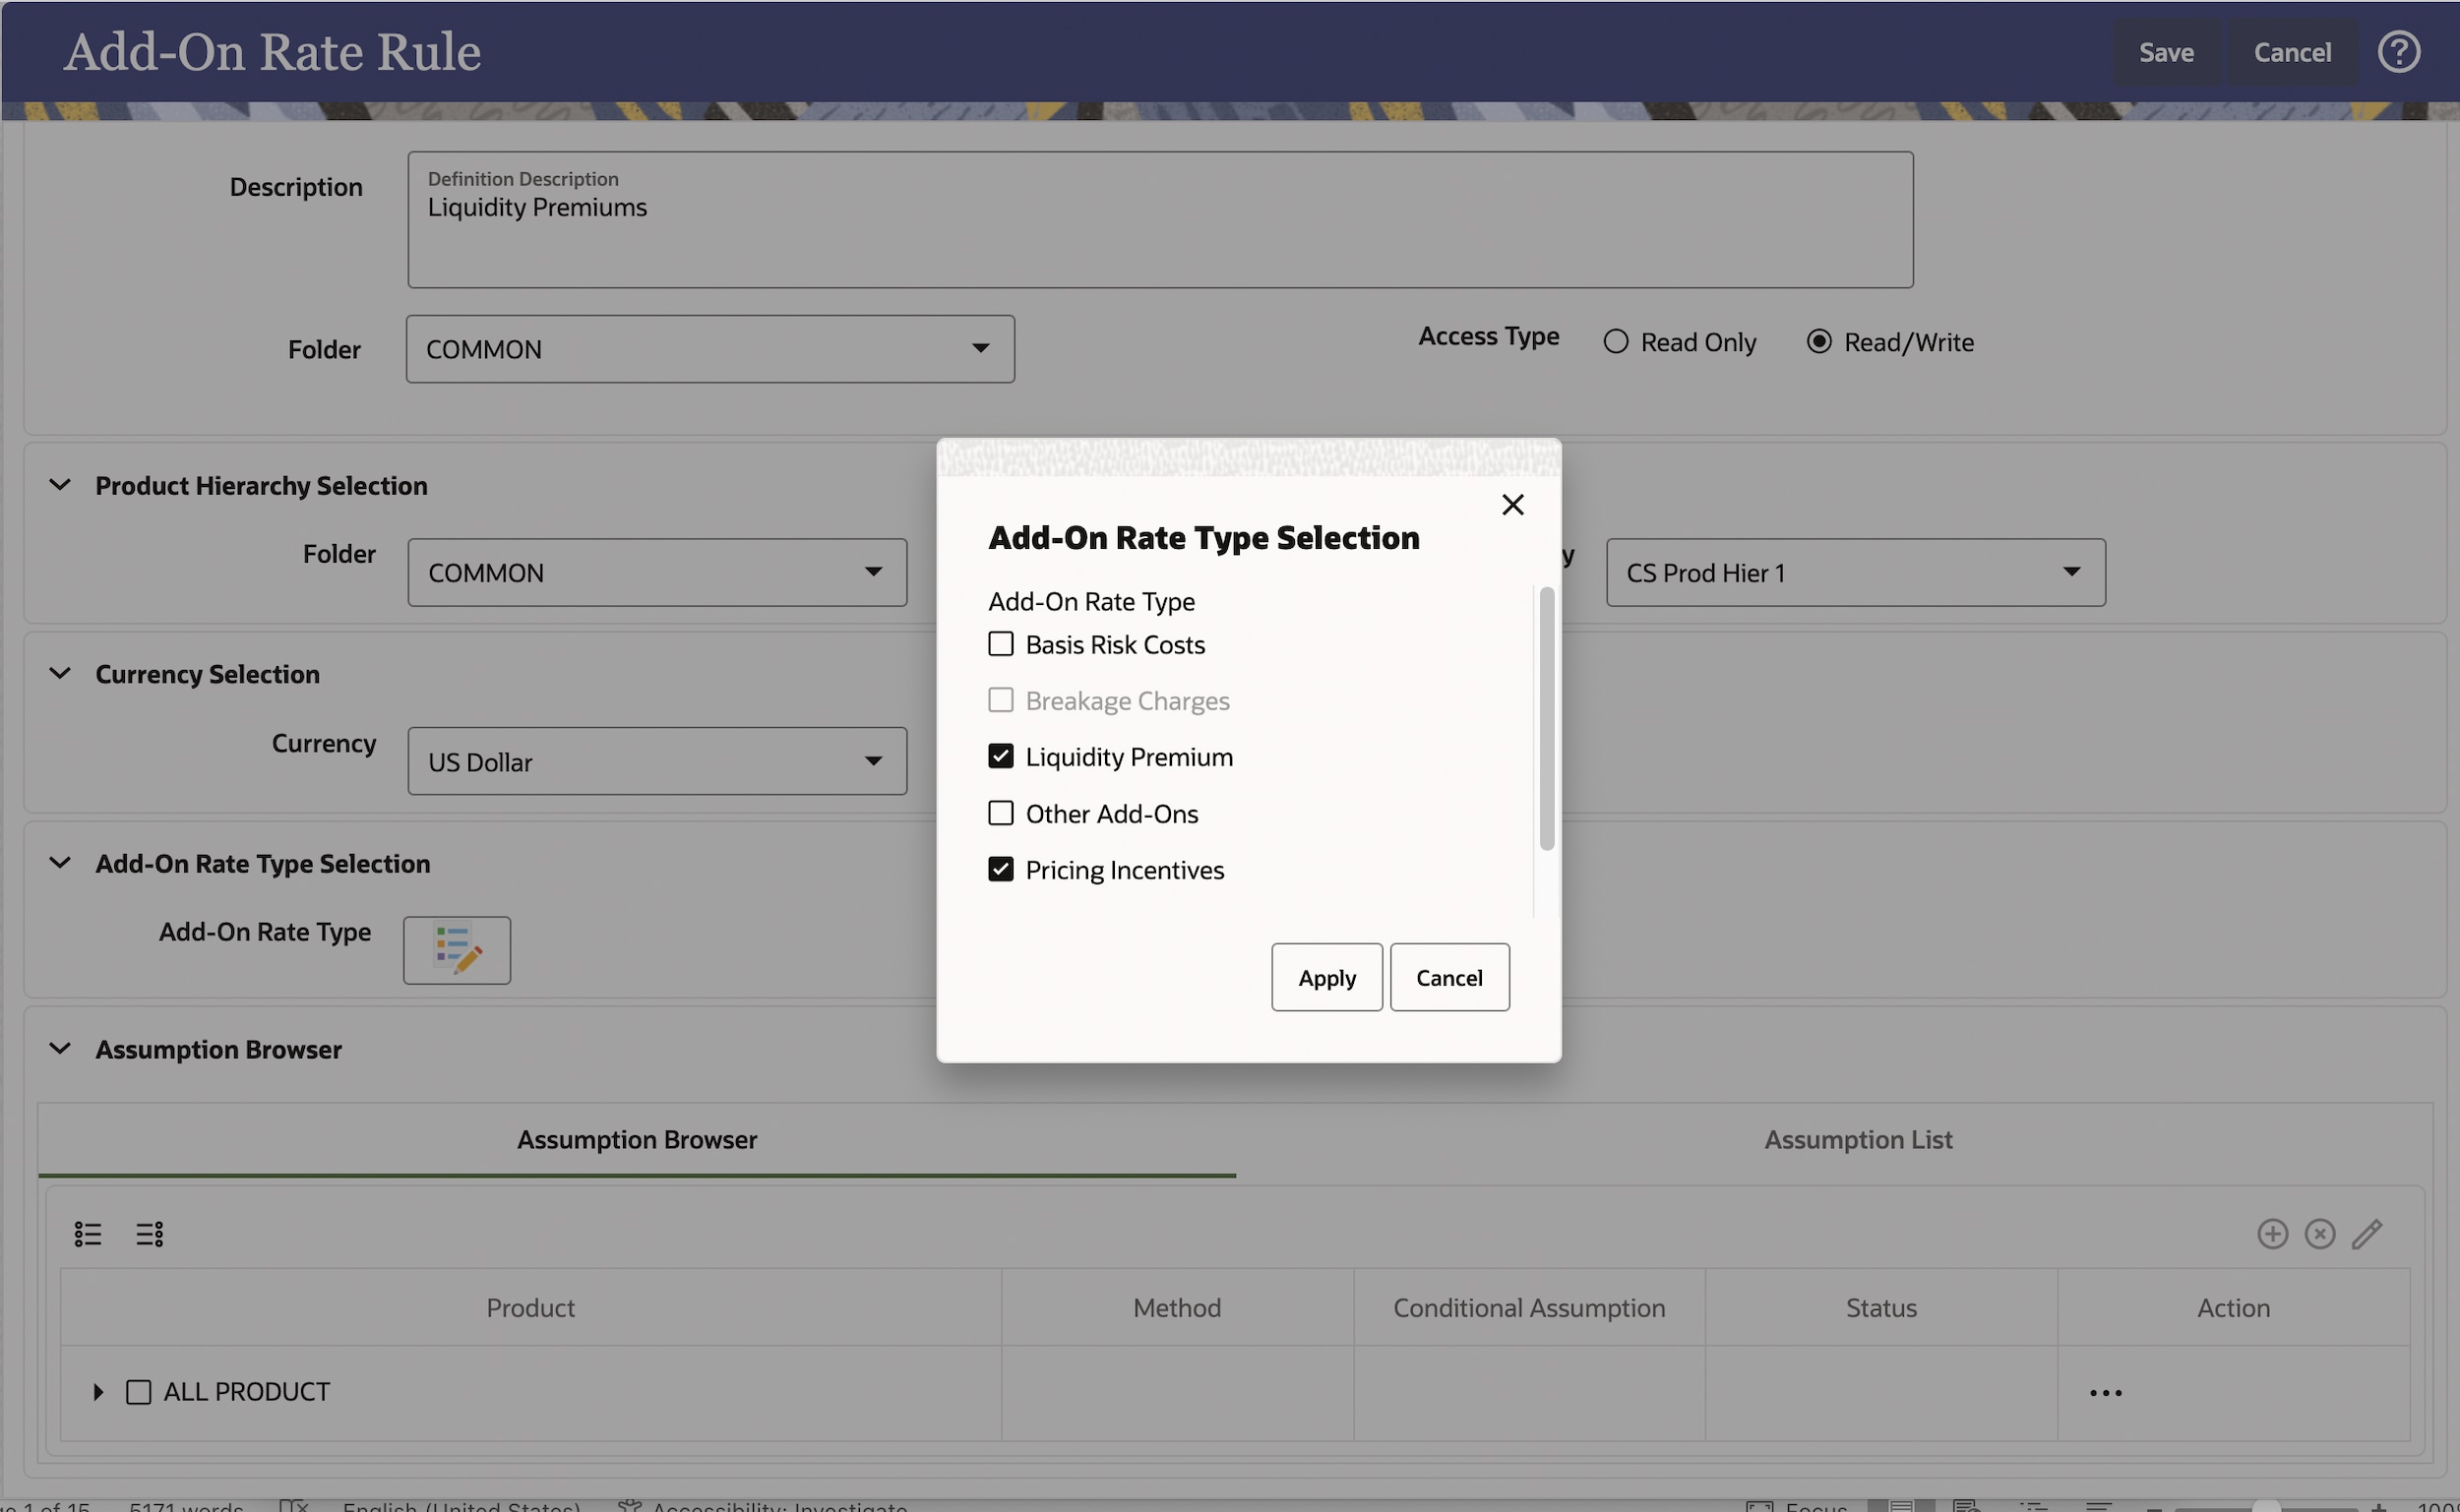Image resolution: width=2460 pixels, height=1512 pixels.
Task: Uncheck the Liquidity Premium checkbox
Action: (1000, 756)
